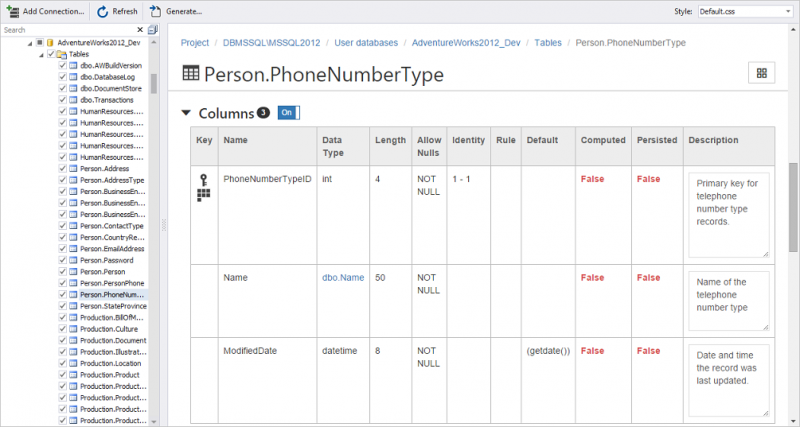Click the AdventureWorks2012_Dev database icon
This screenshot has width=800, height=427.
click(x=51, y=42)
